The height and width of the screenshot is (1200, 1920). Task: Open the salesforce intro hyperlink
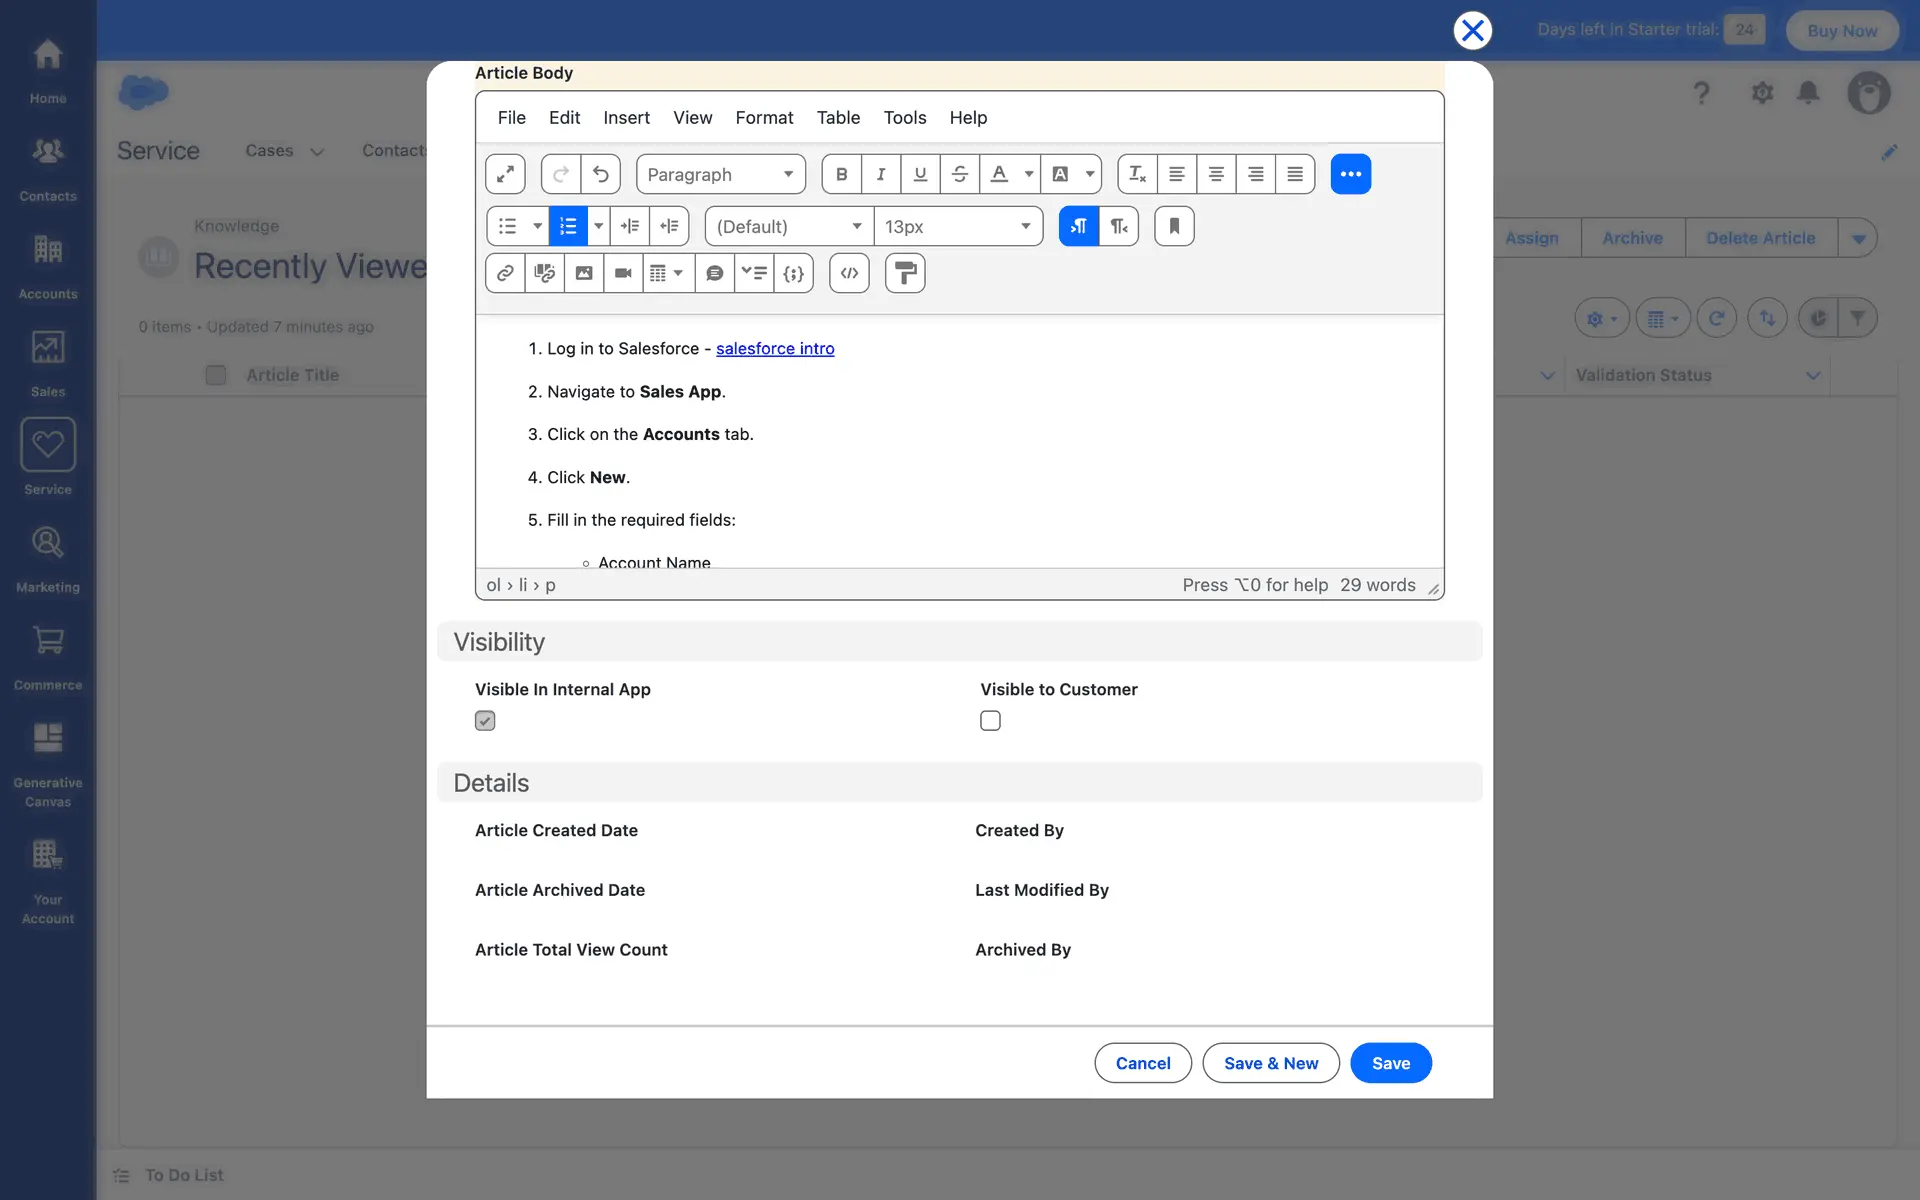[x=775, y=349]
